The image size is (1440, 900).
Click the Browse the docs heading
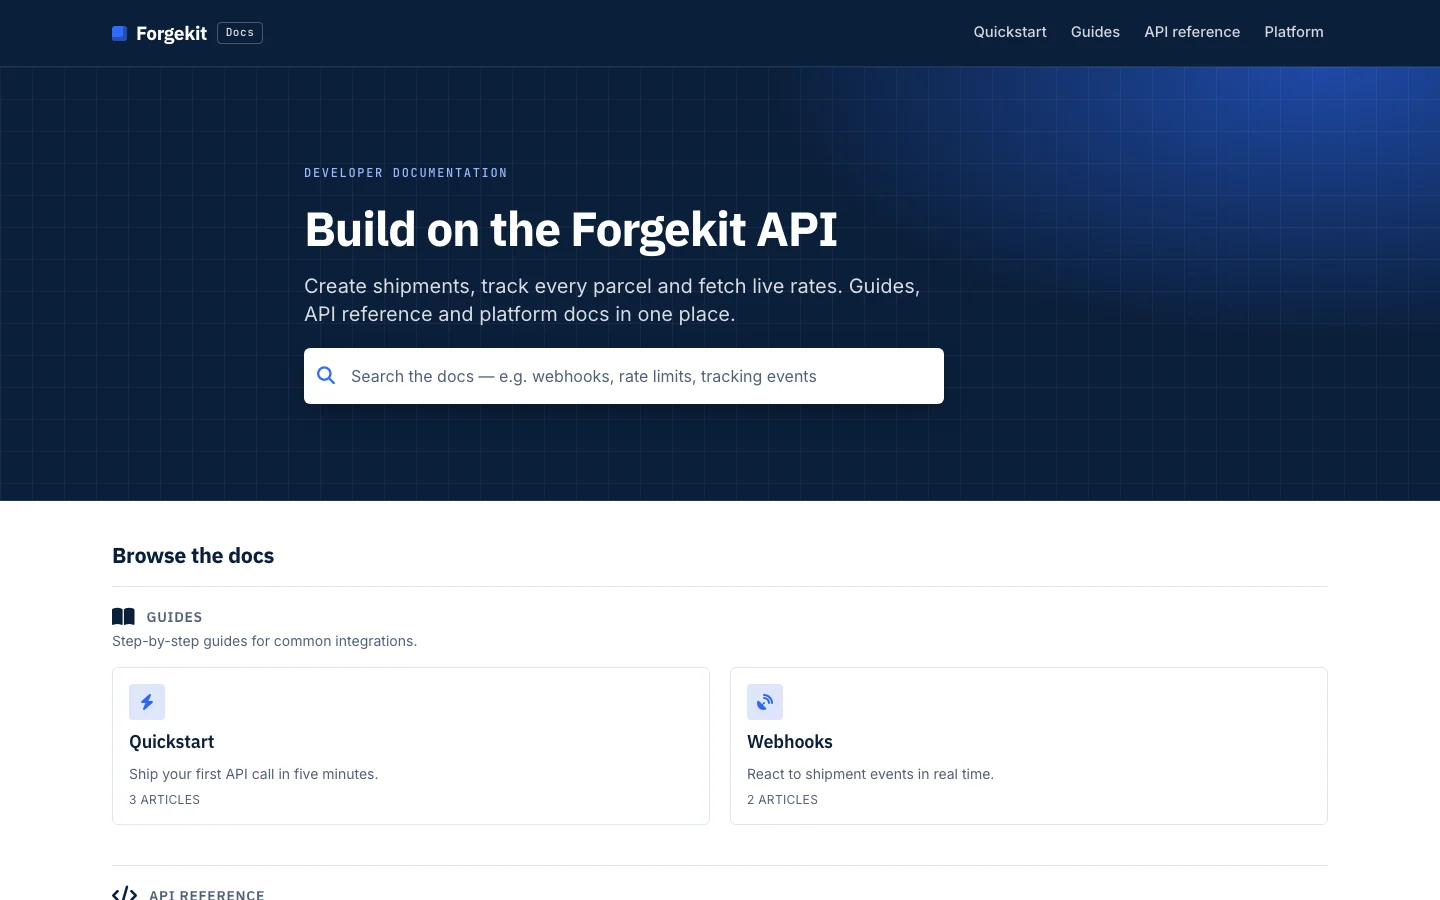(193, 556)
